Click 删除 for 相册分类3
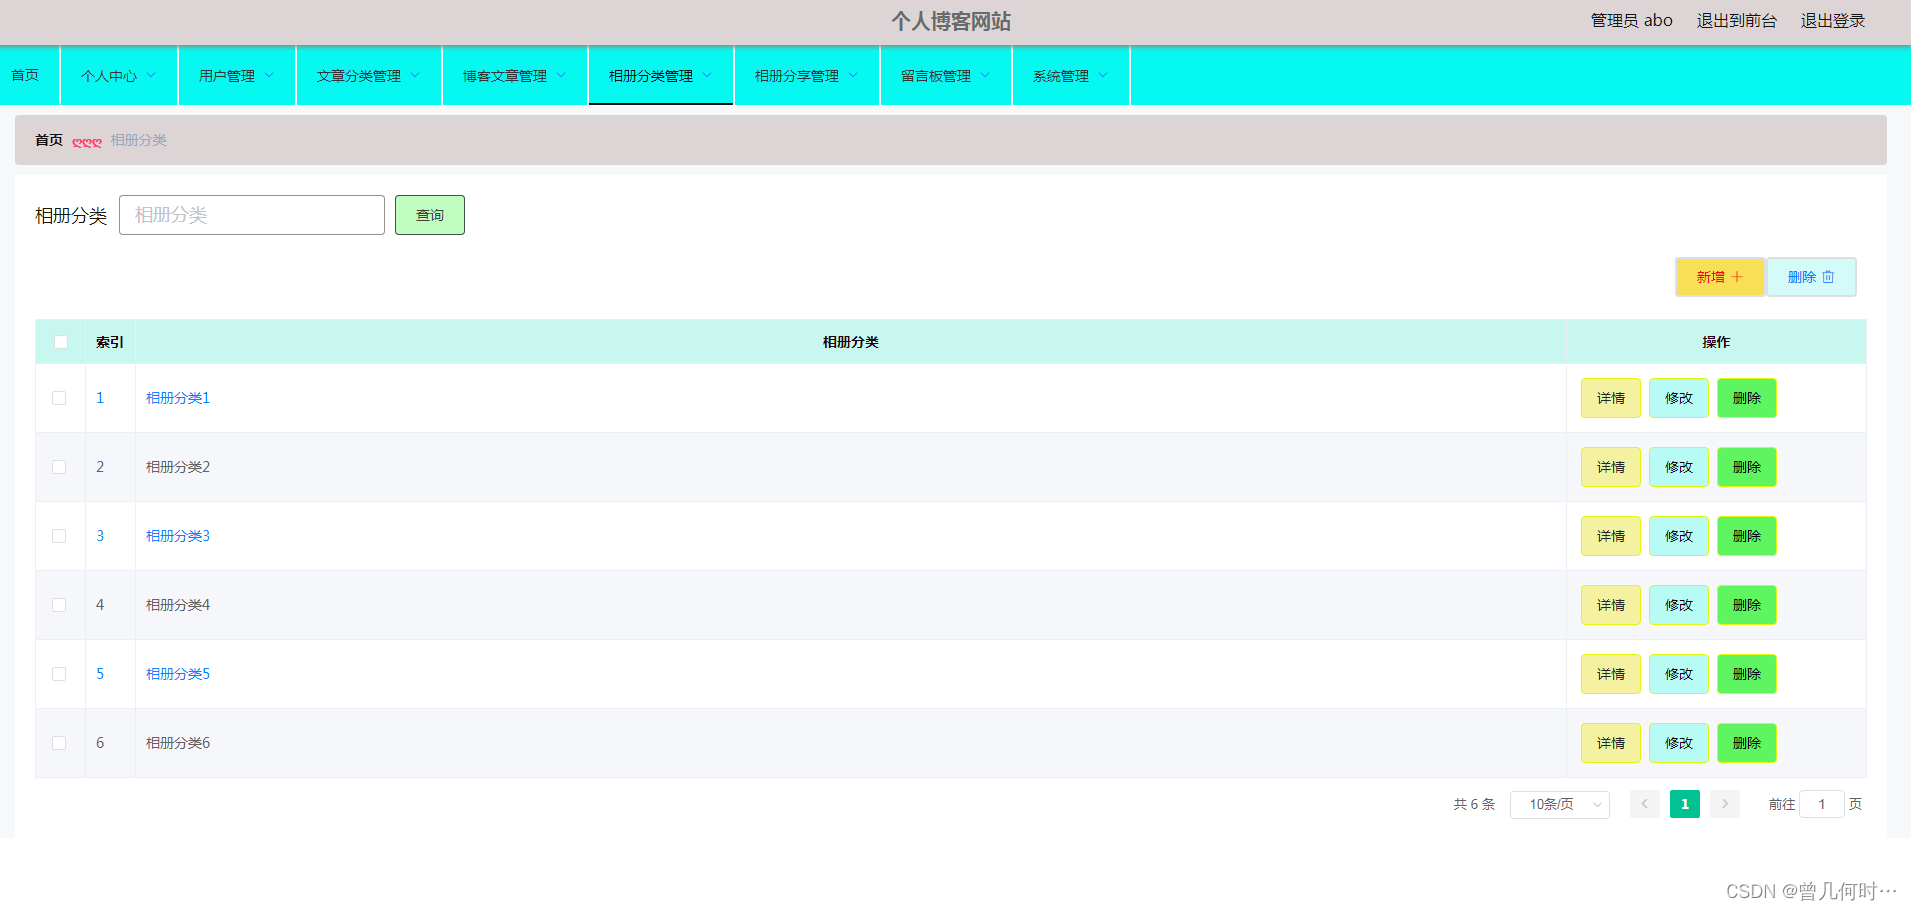The image size is (1911, 910). [1747, 536]
